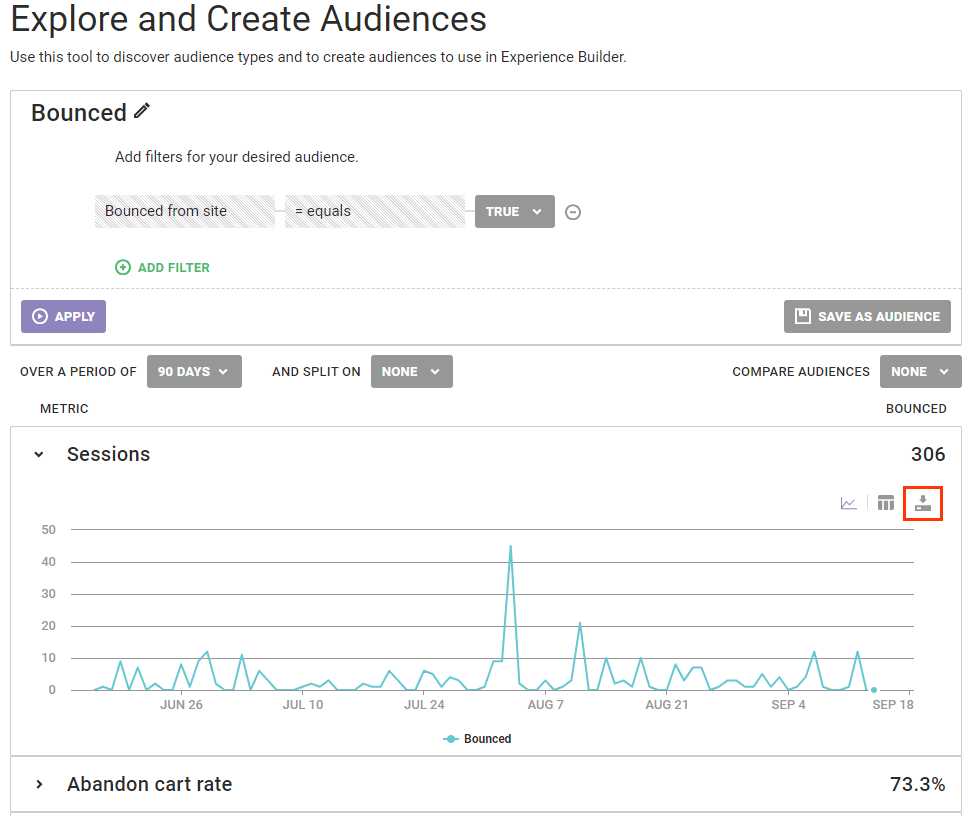The image size is (972, 816).
Task: Download the Sessions data
Action: click(x=923, y=503)
